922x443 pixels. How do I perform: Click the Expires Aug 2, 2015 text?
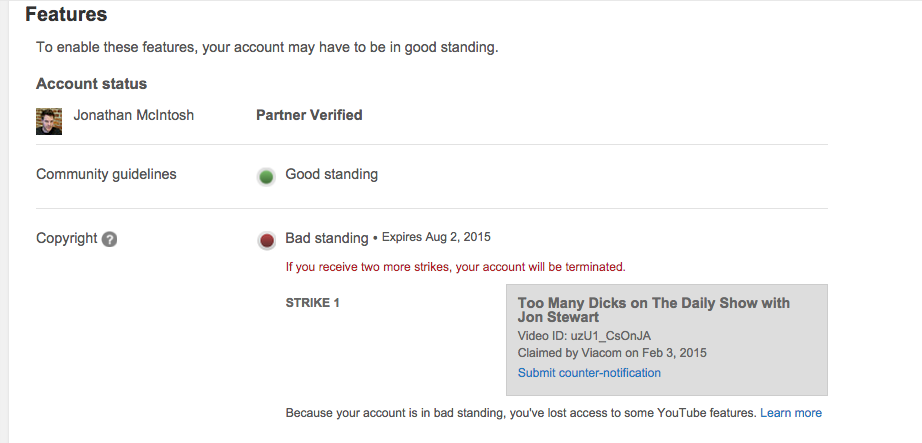pyautogui.click(x=436, y=238)
